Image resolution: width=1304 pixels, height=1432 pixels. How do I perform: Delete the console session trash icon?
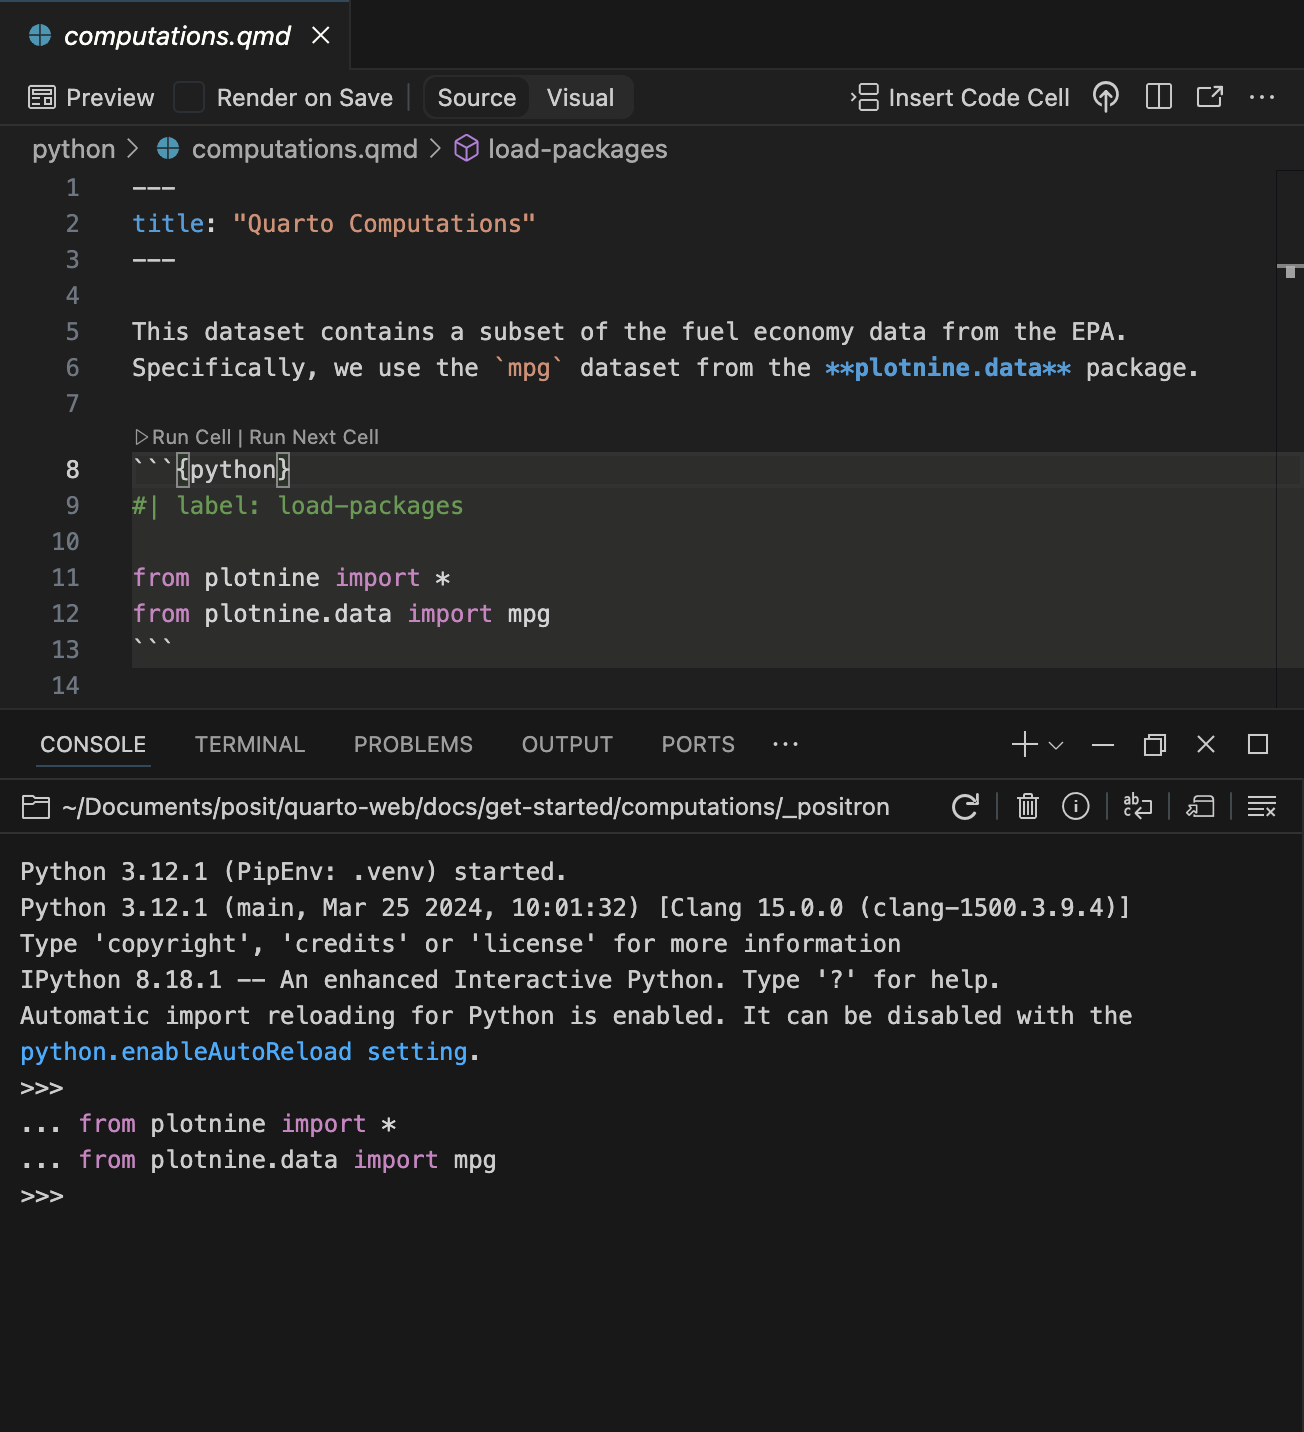click(1028, 806)
